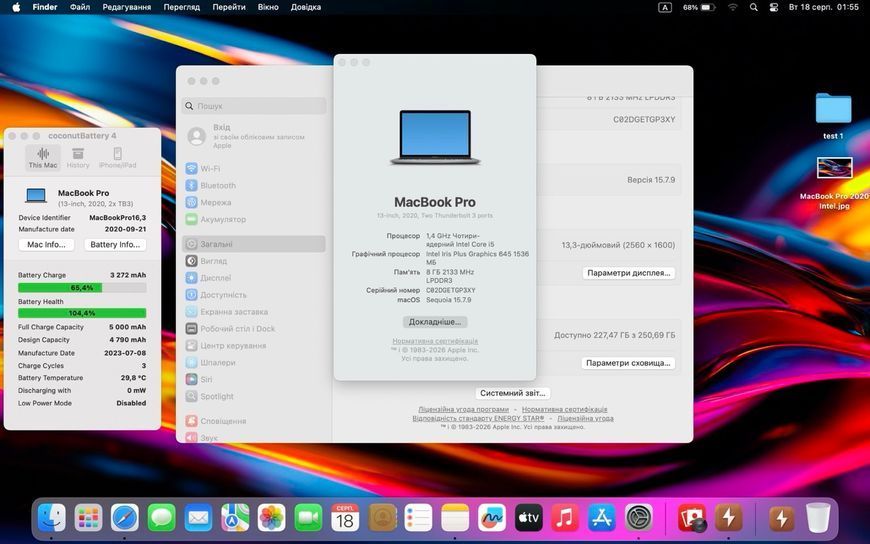
Task: Open ENERGY STAR compliance link
Action: click(x=478, y=418)
